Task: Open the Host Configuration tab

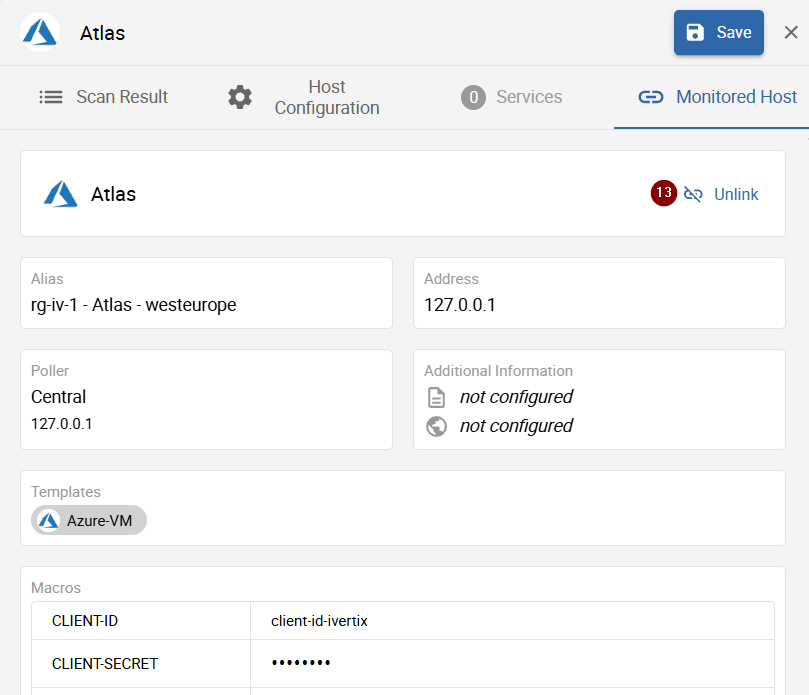Action: click(304, 97)
